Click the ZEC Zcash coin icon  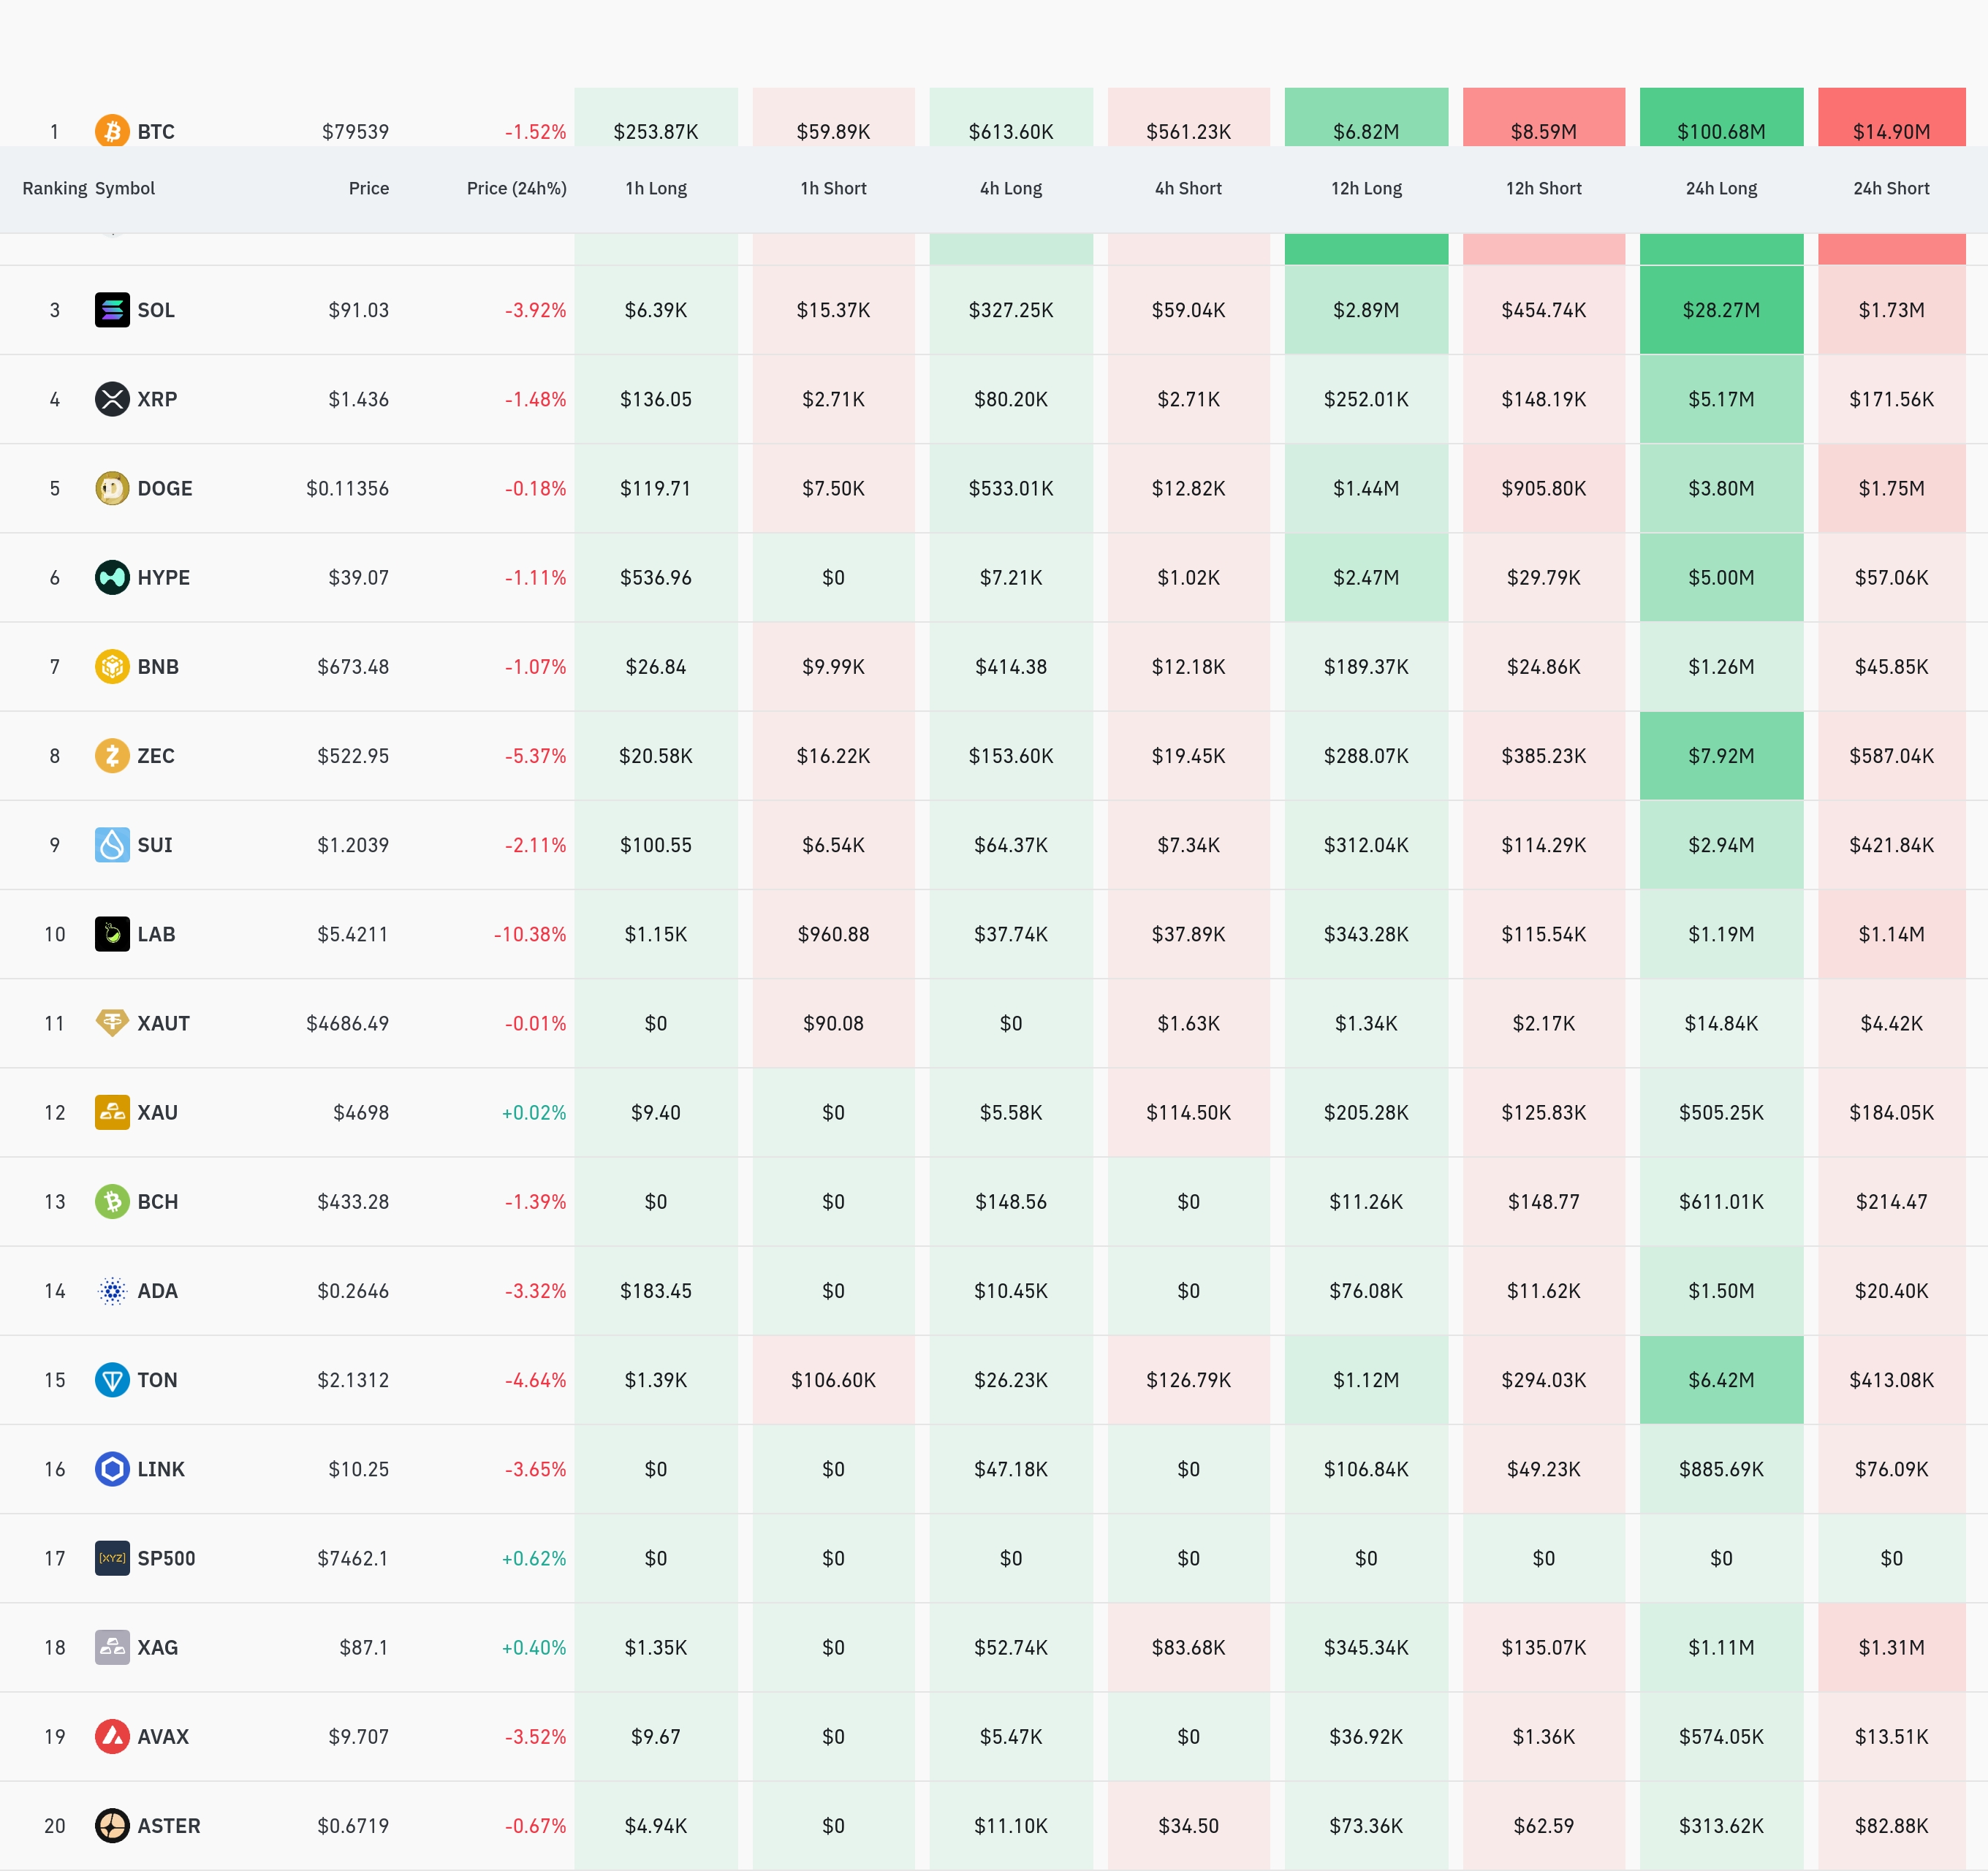112,755
